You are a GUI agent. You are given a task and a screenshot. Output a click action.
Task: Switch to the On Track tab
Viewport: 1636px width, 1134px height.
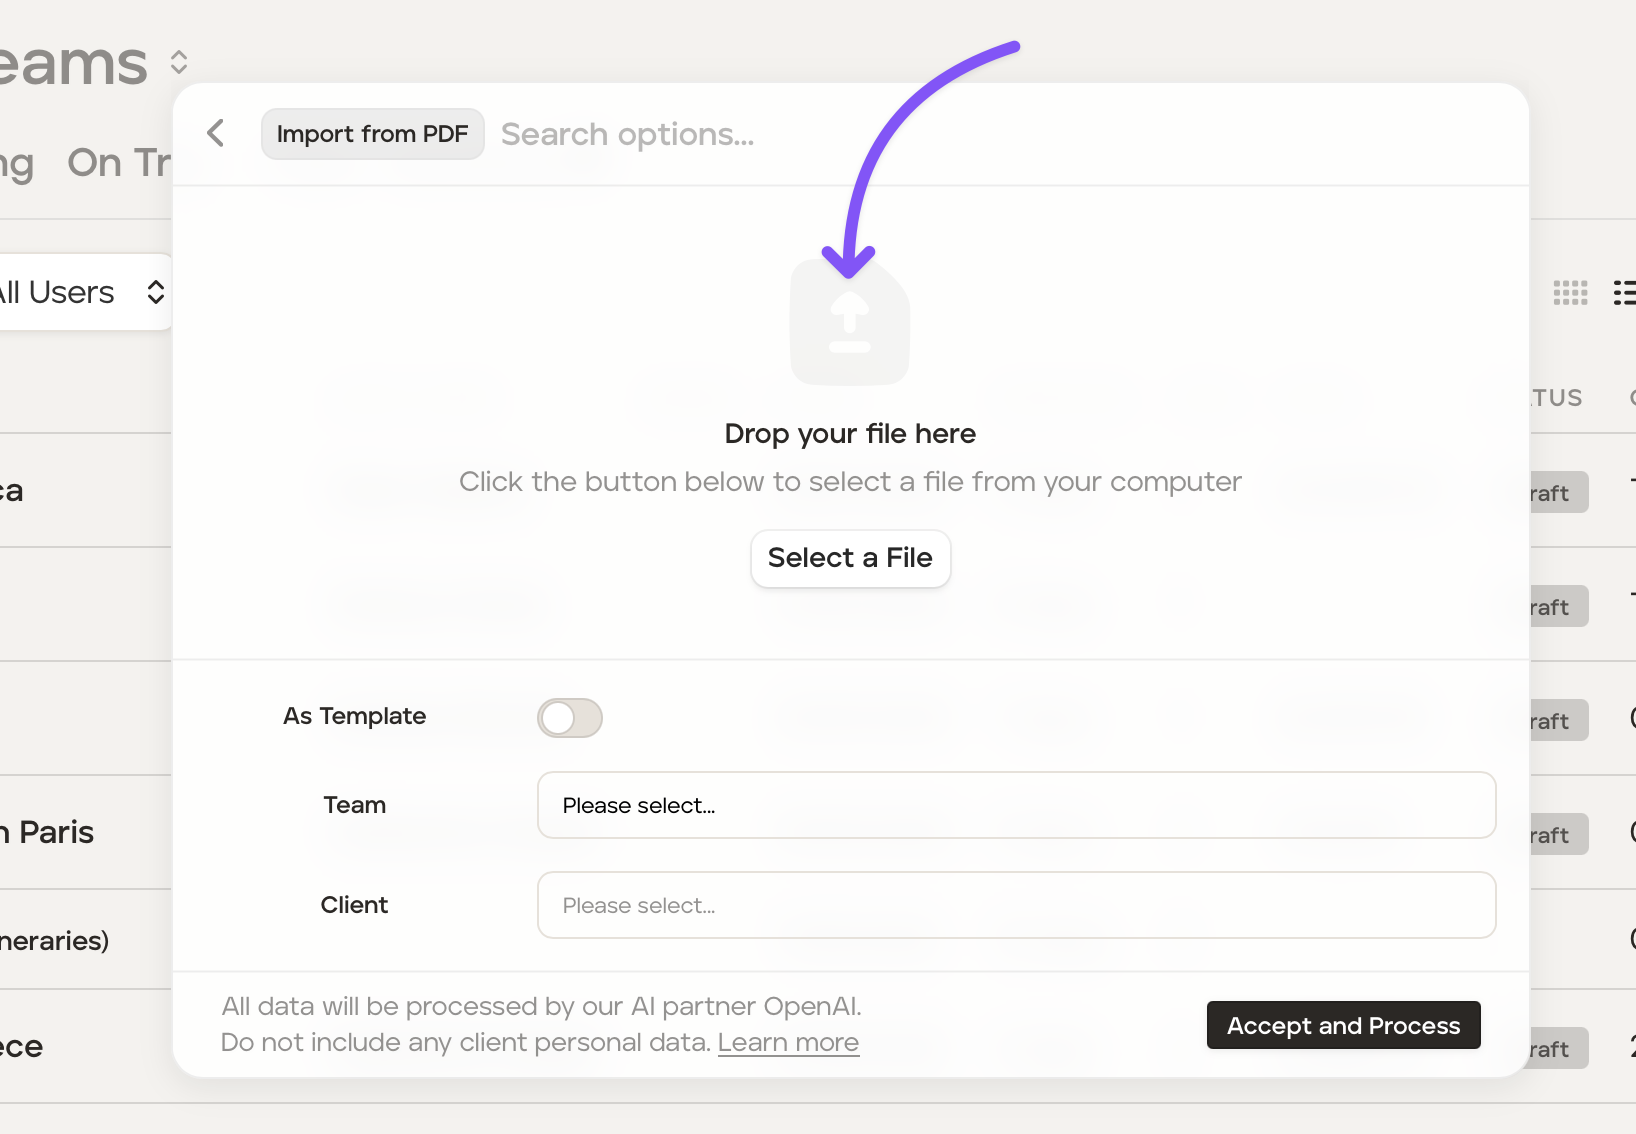[120, 163]
